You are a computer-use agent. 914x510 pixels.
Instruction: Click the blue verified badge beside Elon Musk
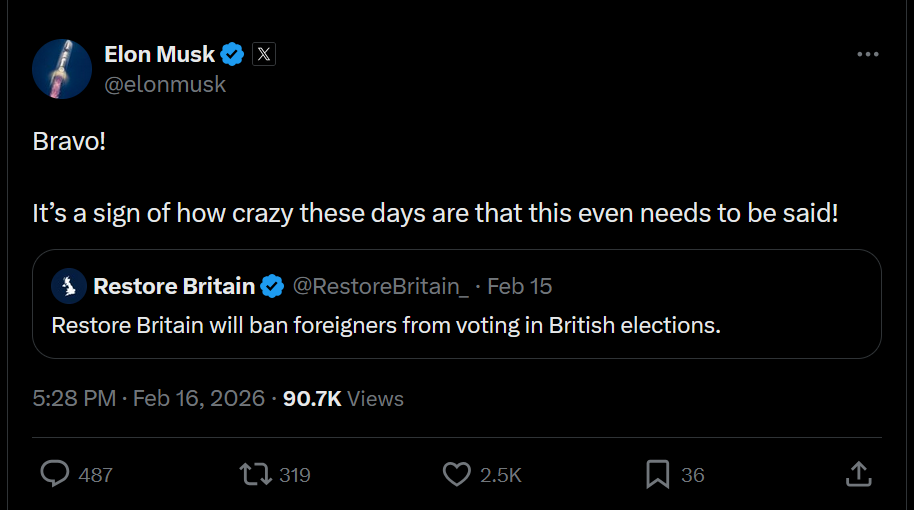233,54
